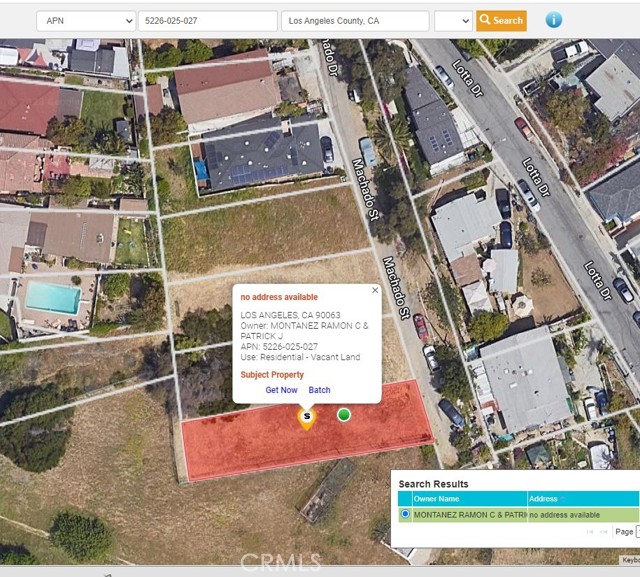This screenshot has width=640, height=577.
Task: Click the orange Search button
Action: 501,20
